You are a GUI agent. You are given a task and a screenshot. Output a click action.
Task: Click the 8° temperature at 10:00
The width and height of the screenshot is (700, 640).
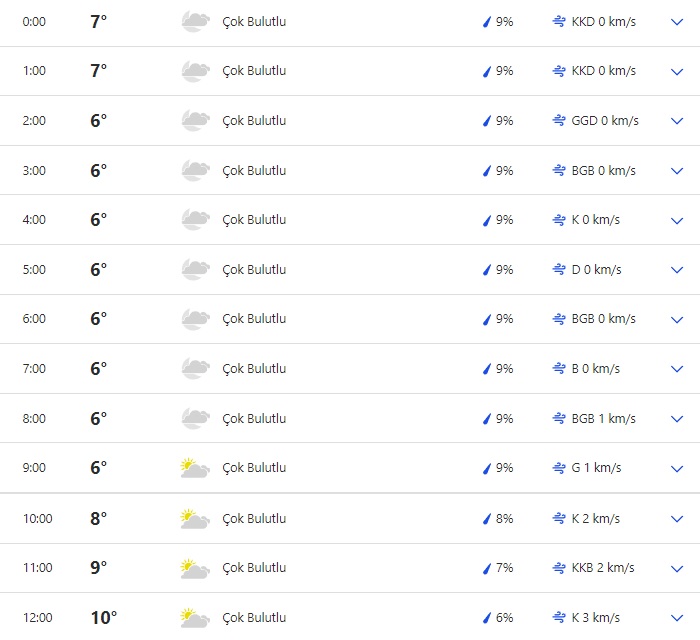98,519
